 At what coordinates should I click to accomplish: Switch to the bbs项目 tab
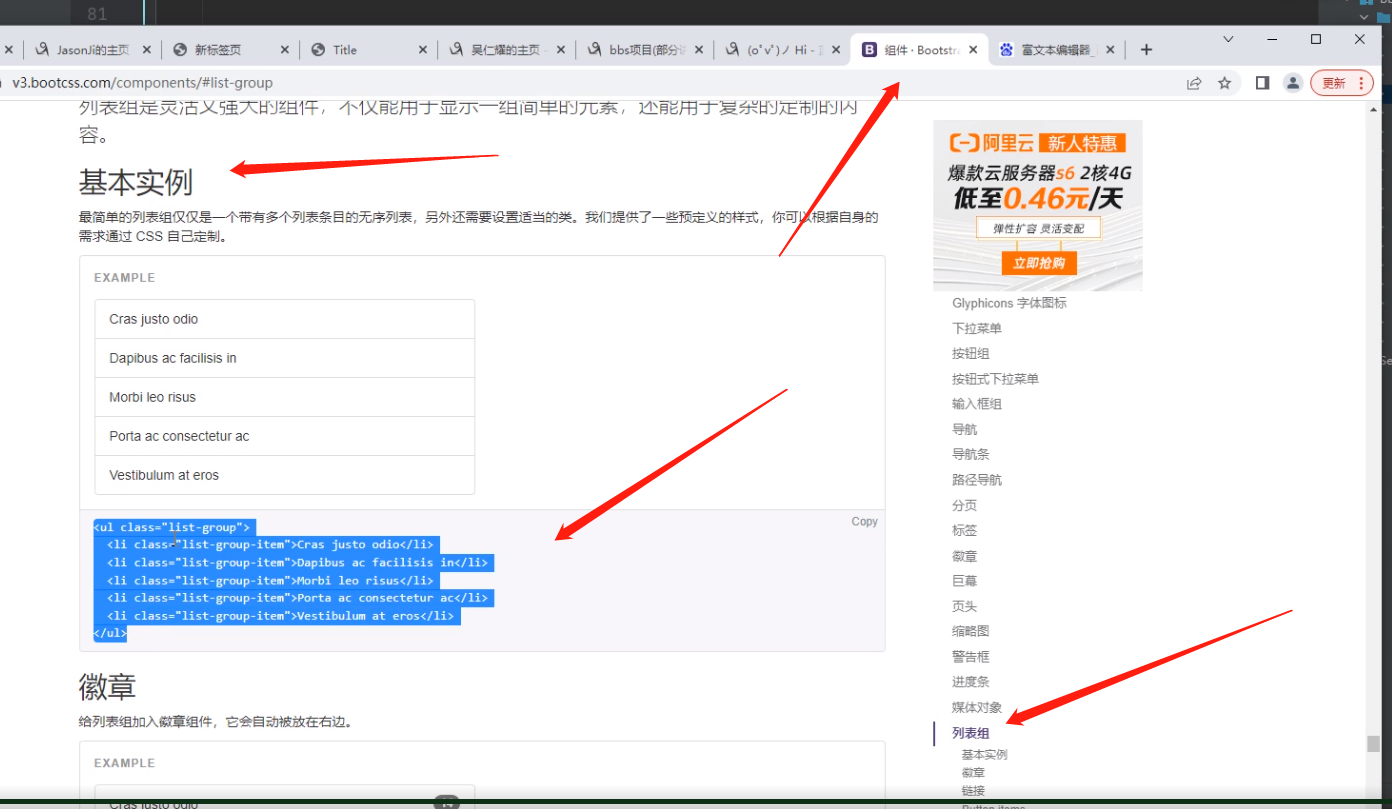click(644, 50)
